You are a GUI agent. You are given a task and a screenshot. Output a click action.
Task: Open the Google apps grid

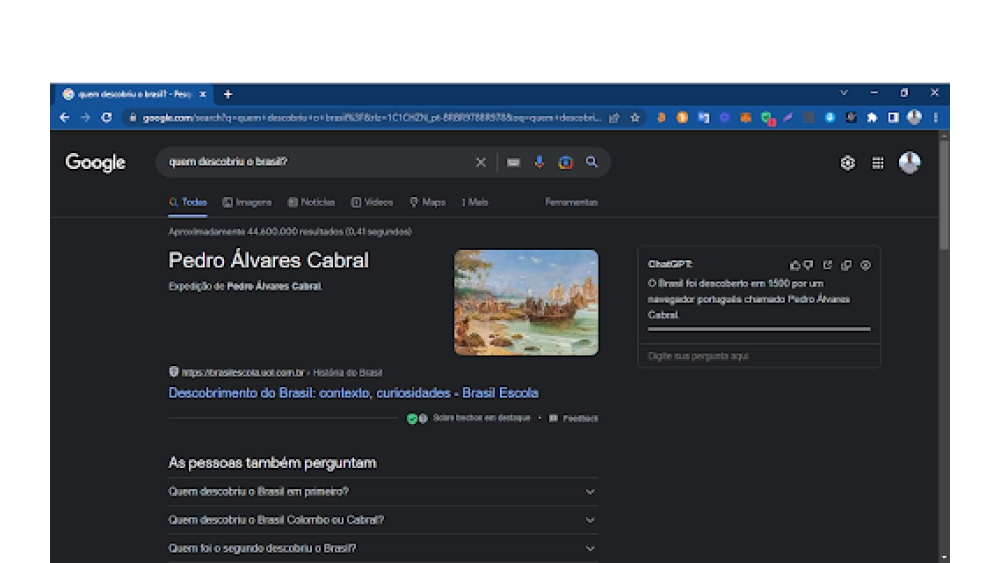pos(878,163)
